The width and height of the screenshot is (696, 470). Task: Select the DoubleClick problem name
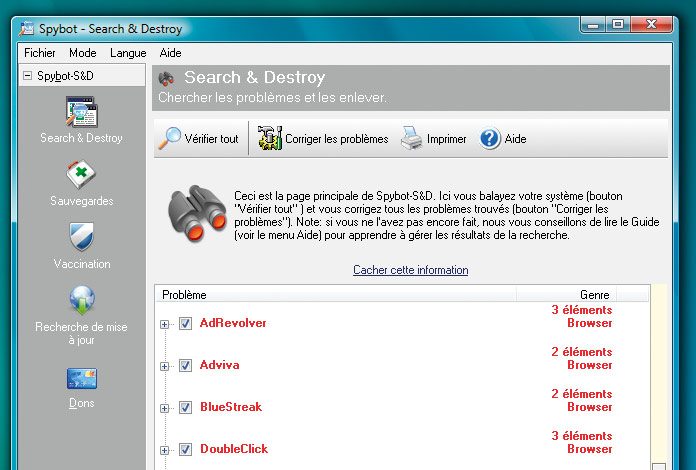coord(234,449)
